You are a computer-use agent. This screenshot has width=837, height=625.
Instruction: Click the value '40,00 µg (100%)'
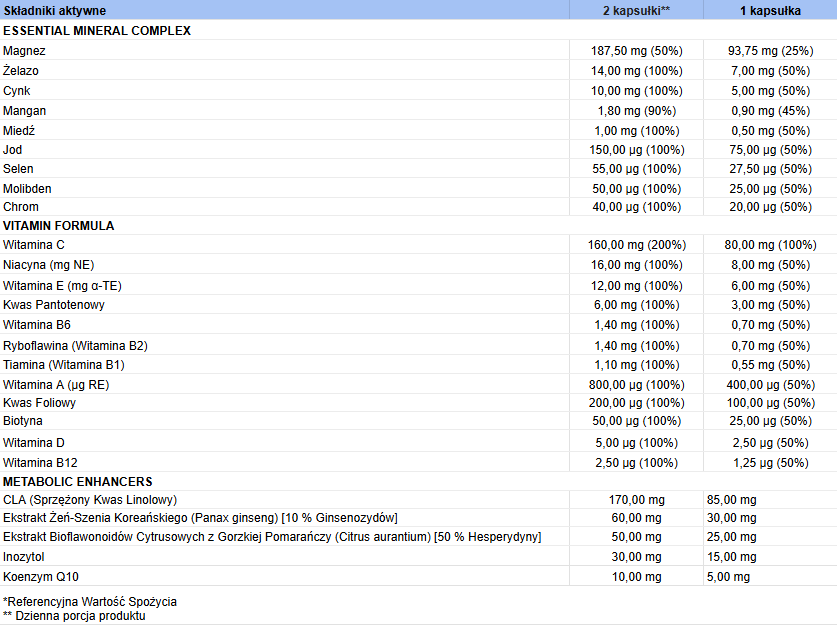pos(636,207)
